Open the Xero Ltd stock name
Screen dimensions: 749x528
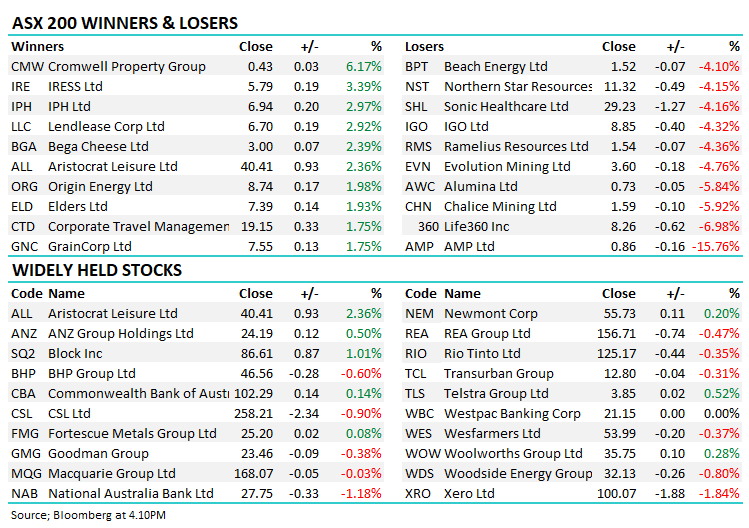470,493
